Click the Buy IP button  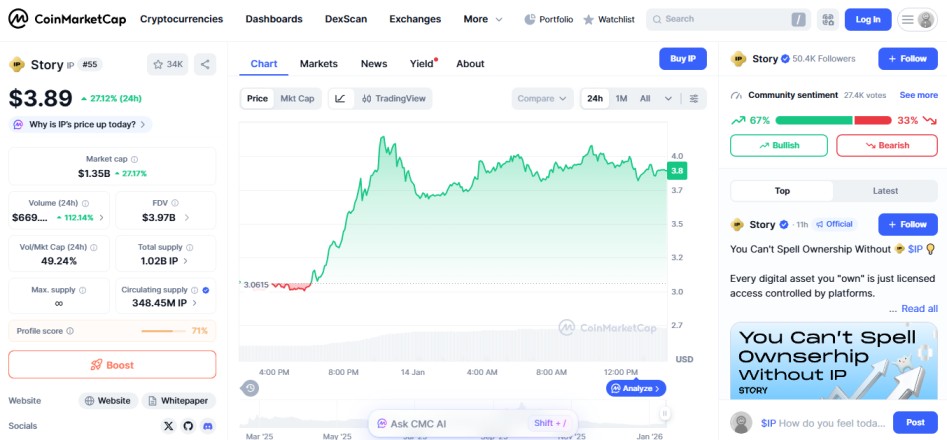[x=682, y=59]
